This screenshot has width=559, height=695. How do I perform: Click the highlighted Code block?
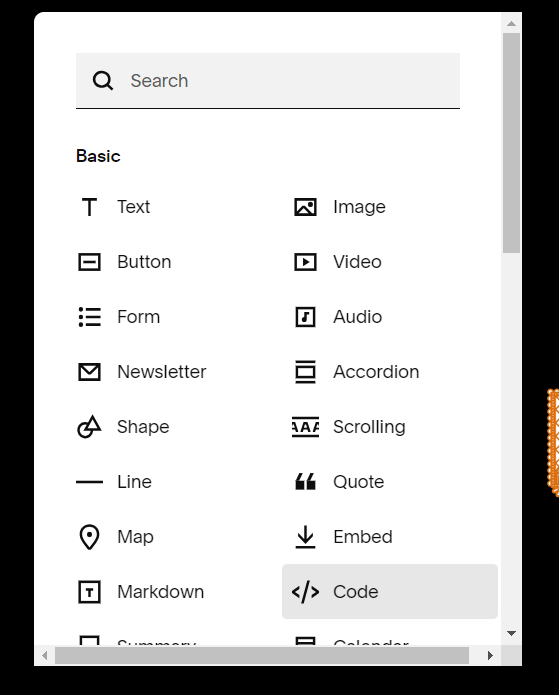point(390,592)
